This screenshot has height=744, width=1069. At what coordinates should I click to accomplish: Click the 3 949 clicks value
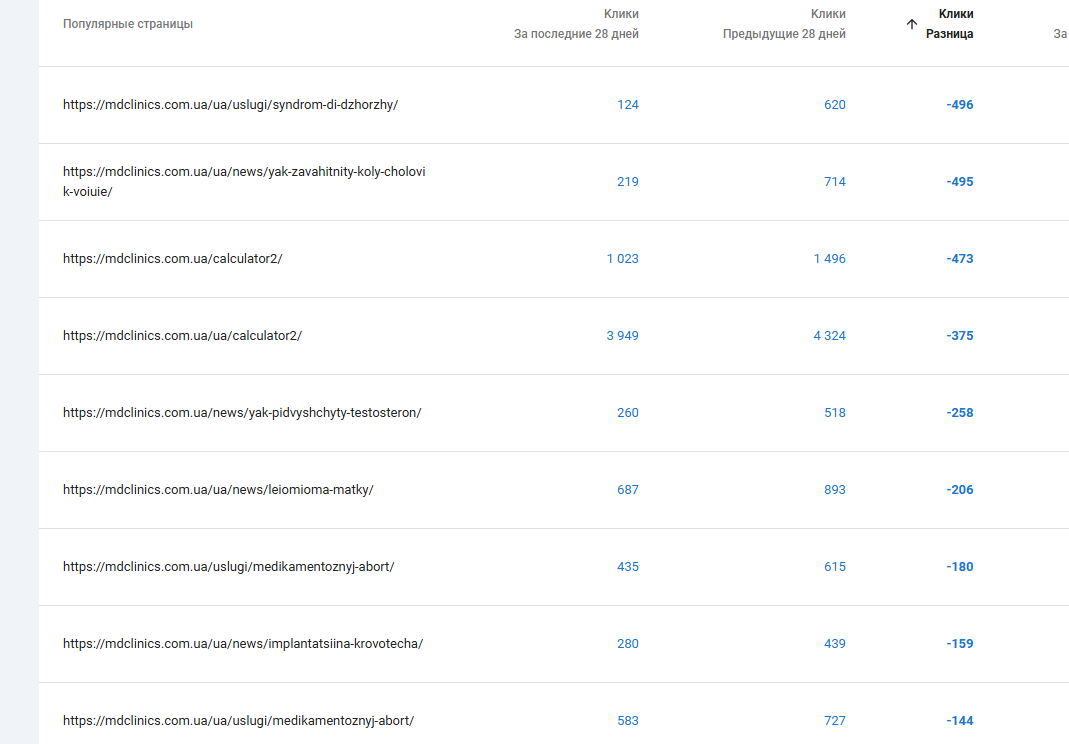[622, 336]
